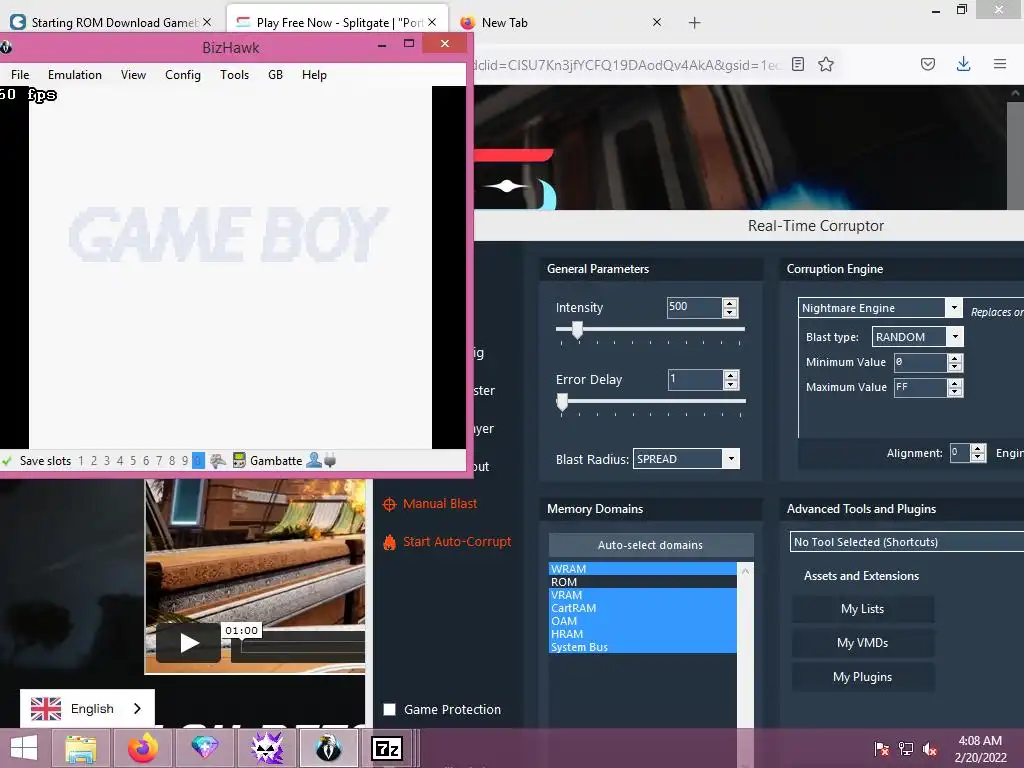Increase Error Delay with the spinner arrow
1024x768 pixels.
pyautogui.click(x=731, y=376)
